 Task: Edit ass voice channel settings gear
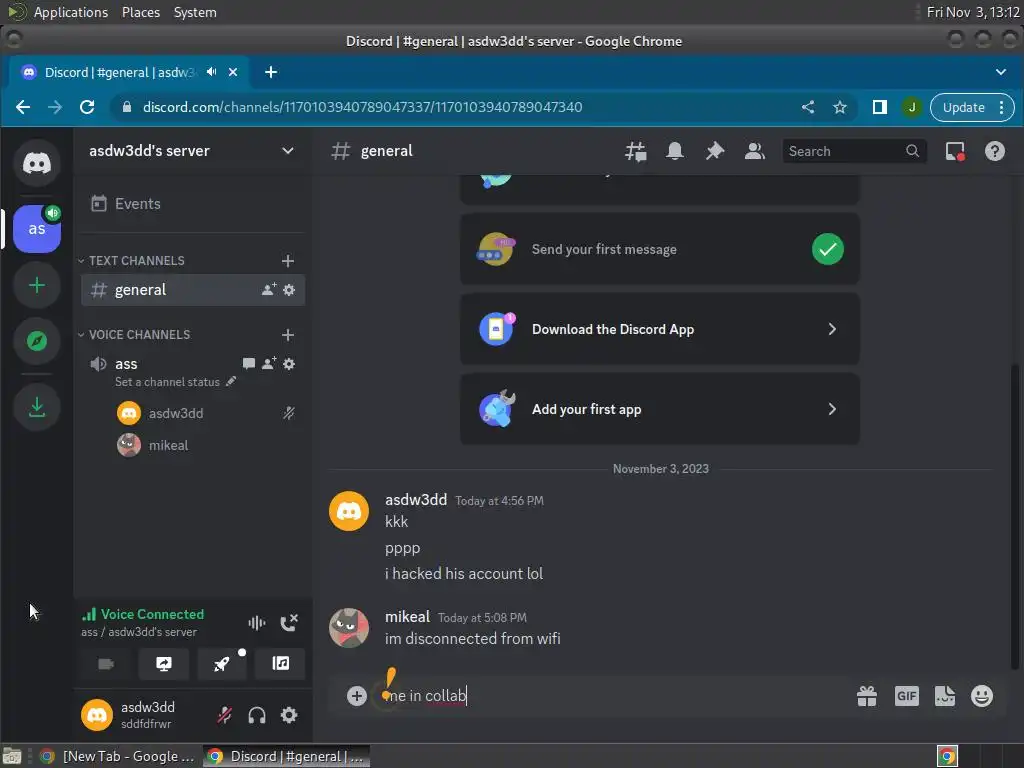(289, 364)
